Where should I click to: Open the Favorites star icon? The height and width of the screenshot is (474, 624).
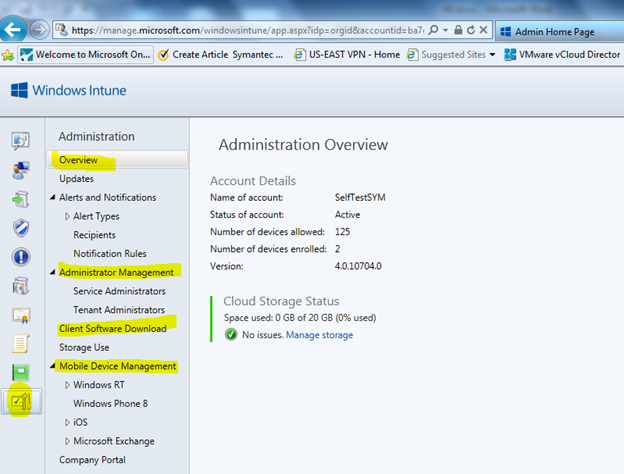pos(8,55)
